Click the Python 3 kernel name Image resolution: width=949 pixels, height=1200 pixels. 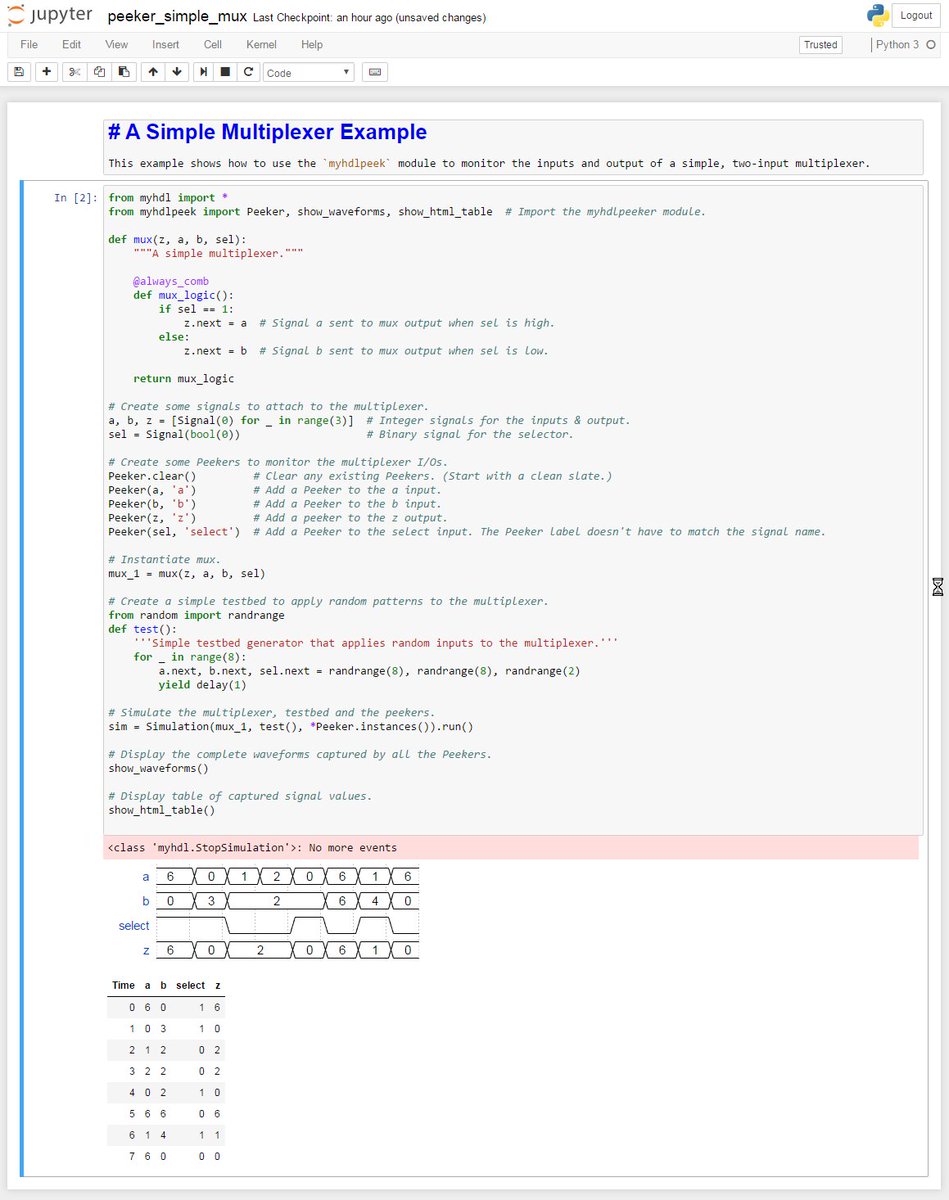897,45
